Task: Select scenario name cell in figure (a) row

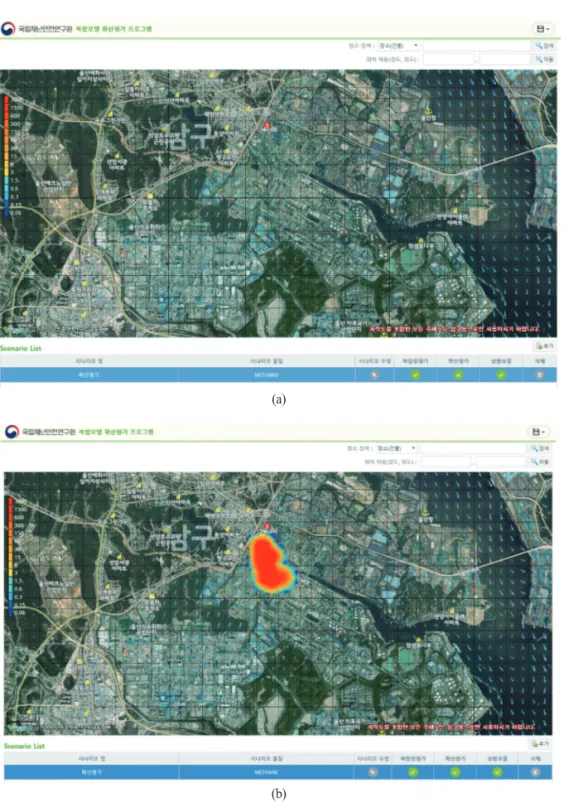Action: 89,375
